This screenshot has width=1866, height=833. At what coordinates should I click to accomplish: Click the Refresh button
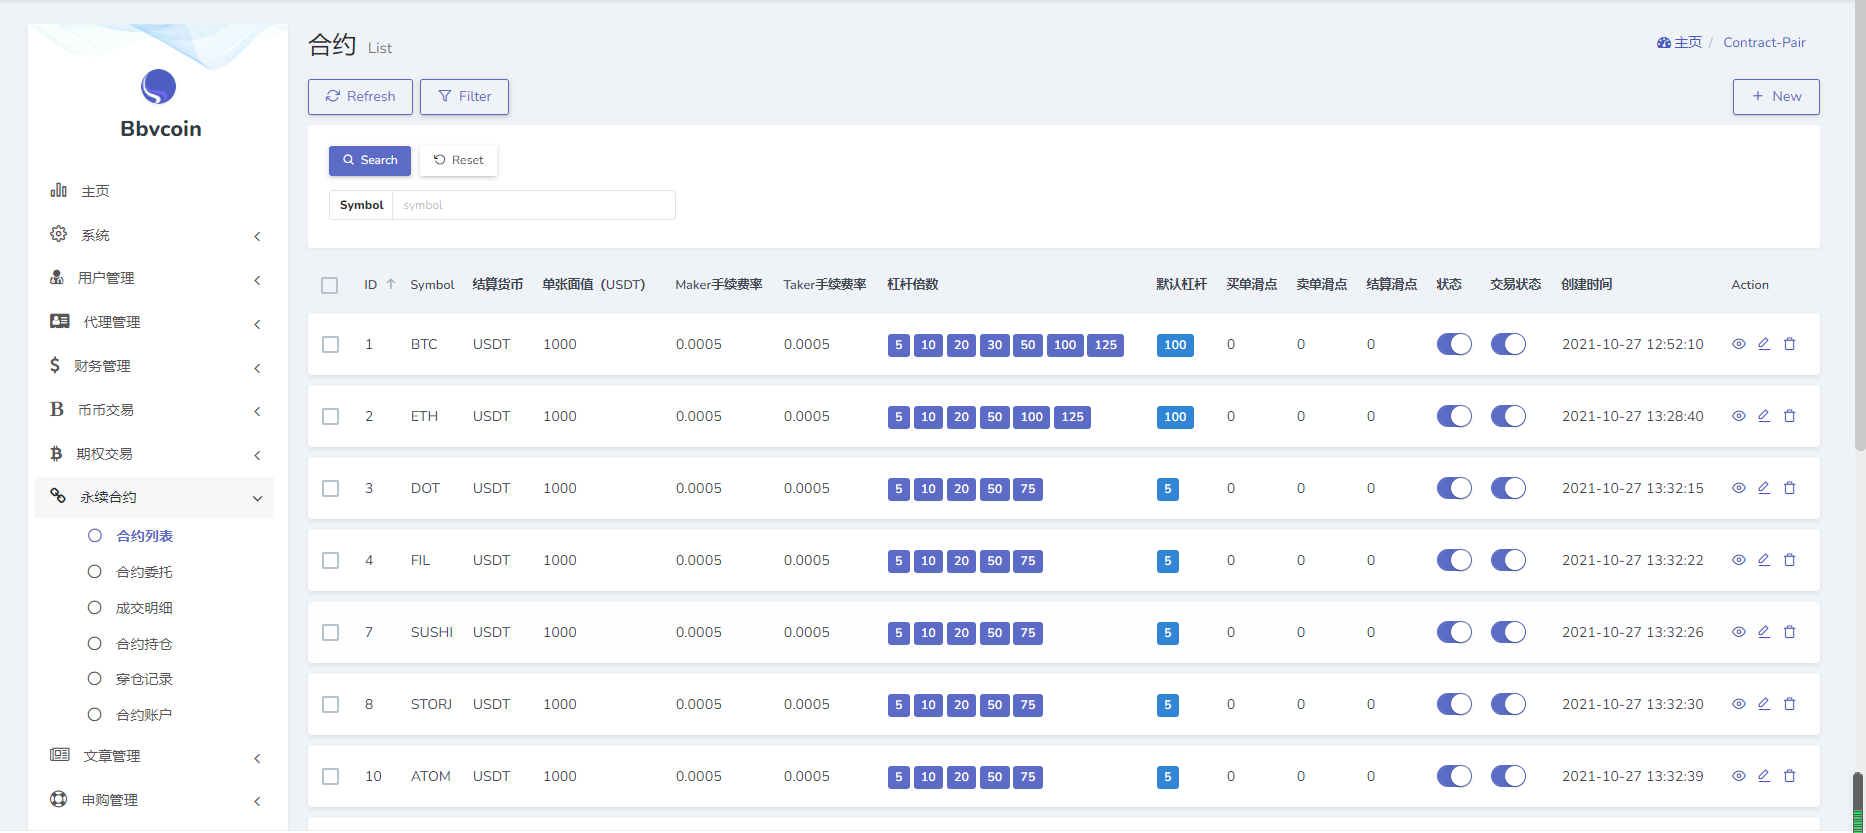click(x=360, y=97)
